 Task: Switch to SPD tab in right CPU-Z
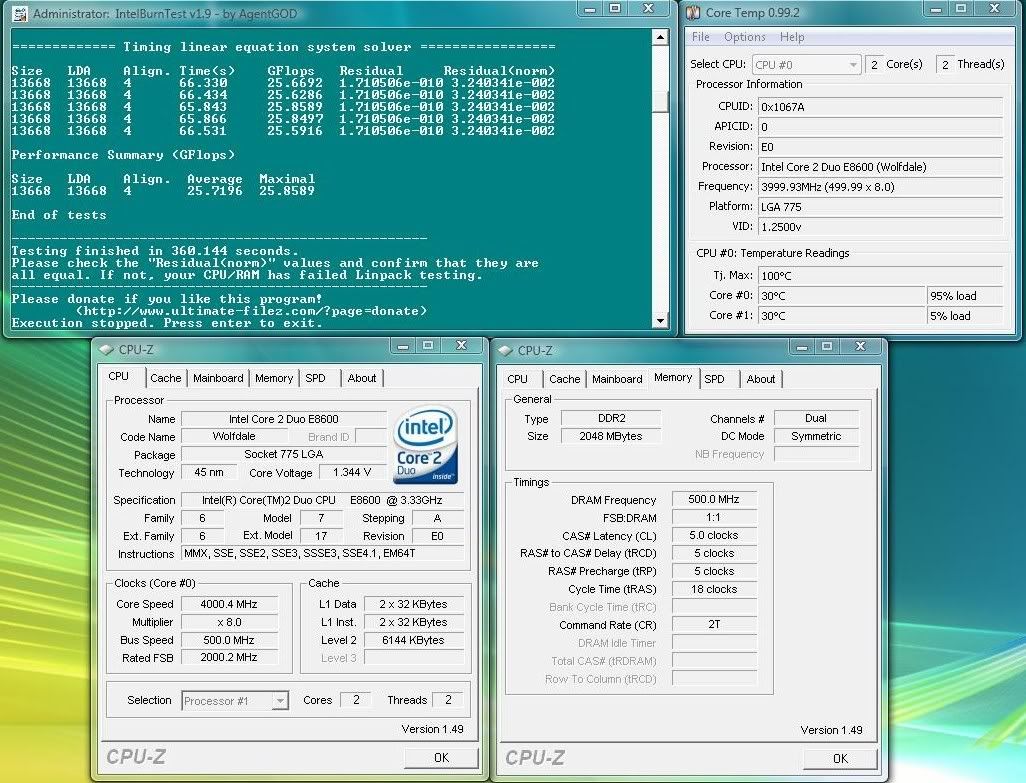[x=715, y=379]
